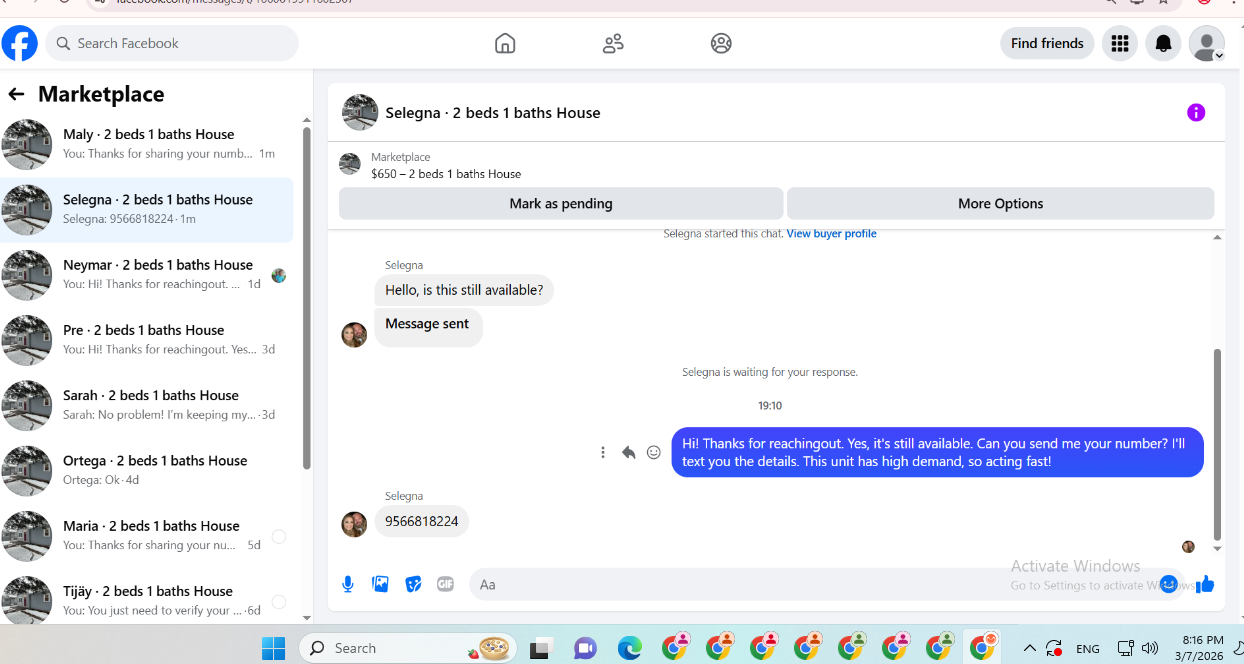Open the Ortega conversation
Image resolution: width=1244 pixels, height=664 pixels.
coord(148,470)
